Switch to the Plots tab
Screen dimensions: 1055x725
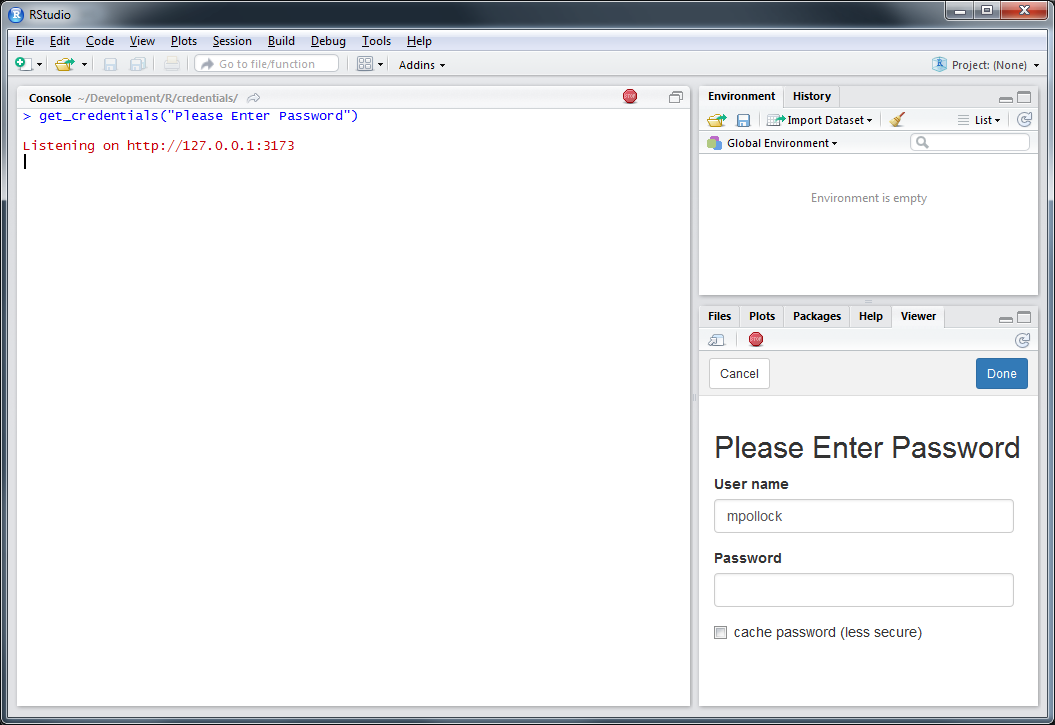pyautogui.click(x=762, y=316)
